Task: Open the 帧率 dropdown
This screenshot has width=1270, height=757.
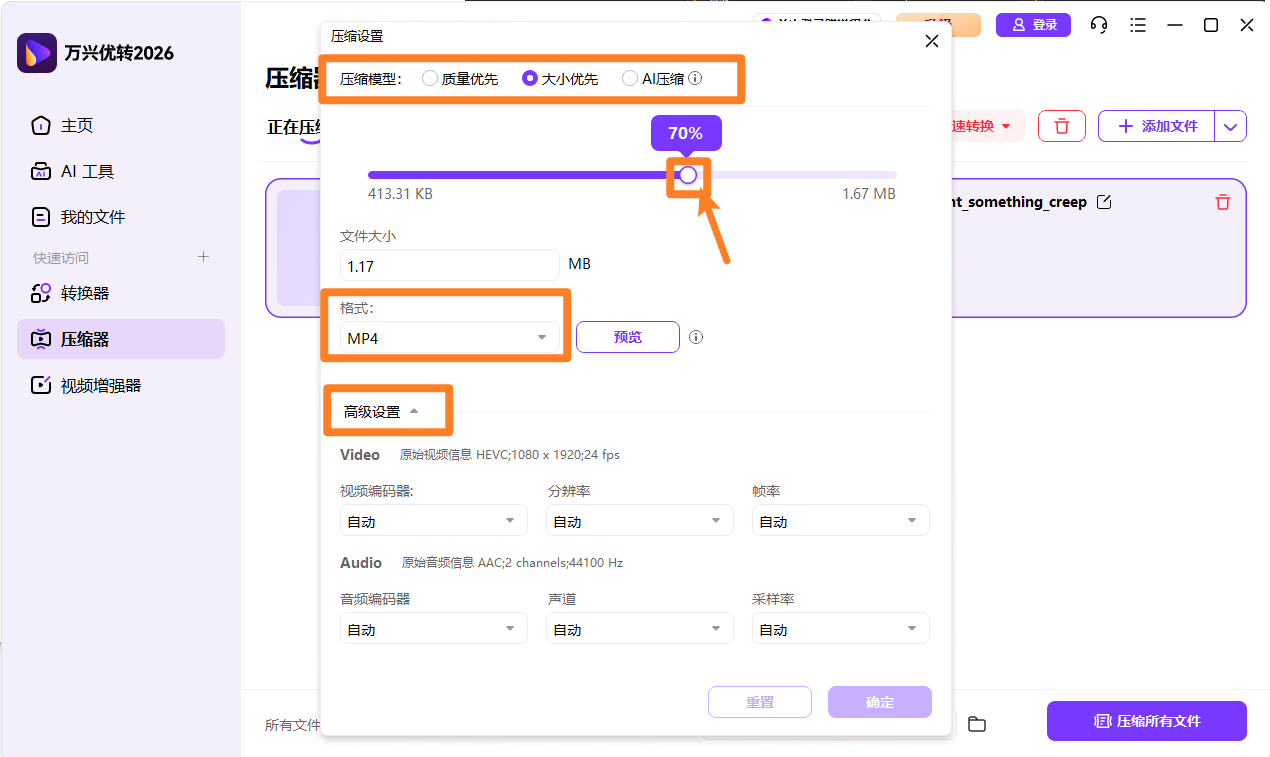Action: 841,521
